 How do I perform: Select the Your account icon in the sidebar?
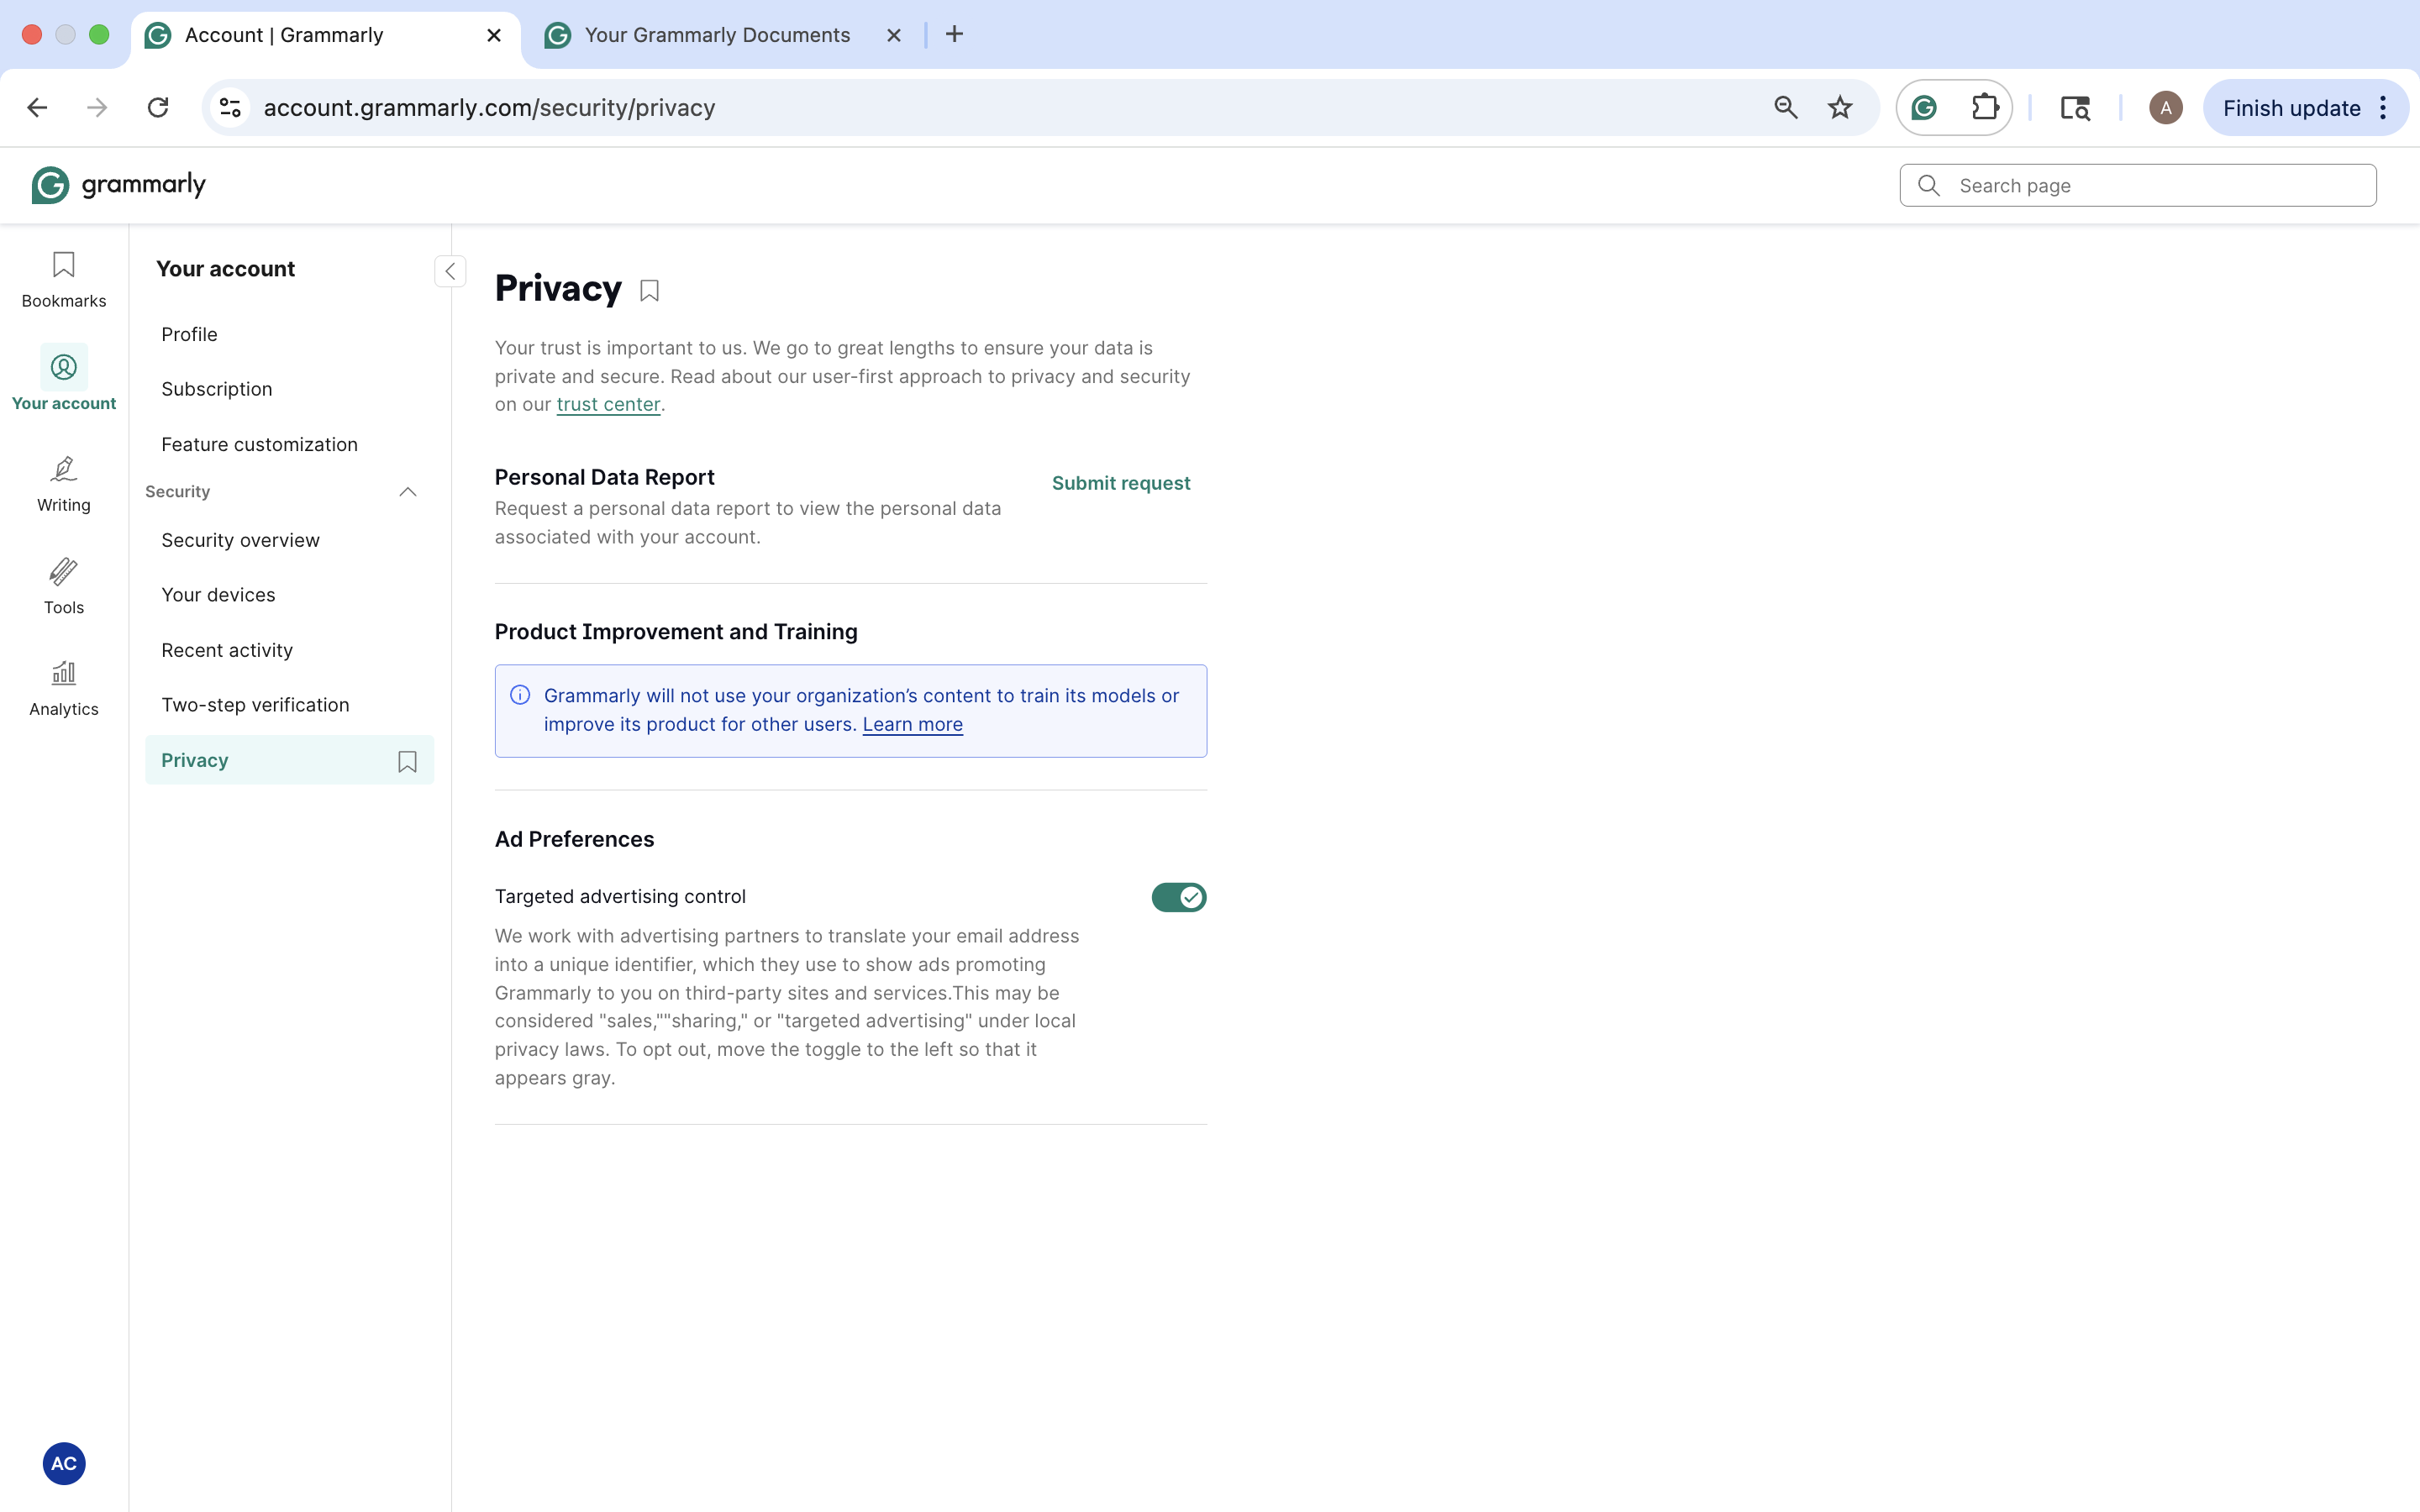point(63,367)
